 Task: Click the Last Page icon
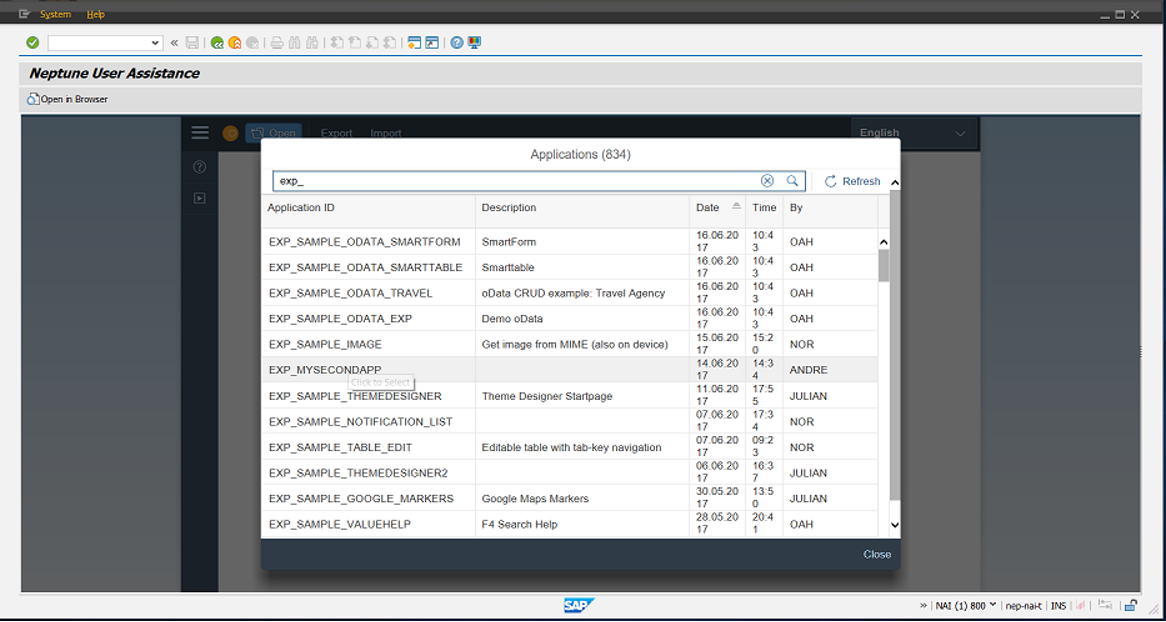[x=390, y=43]
